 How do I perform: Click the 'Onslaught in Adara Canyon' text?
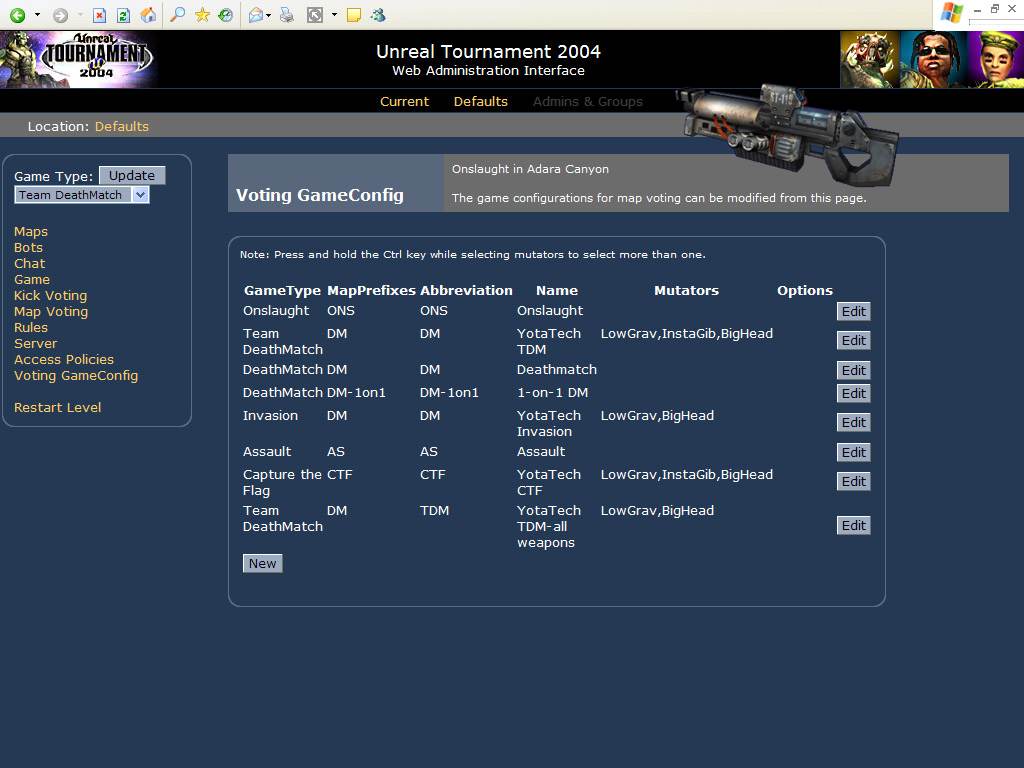click(x=530, y=168)
